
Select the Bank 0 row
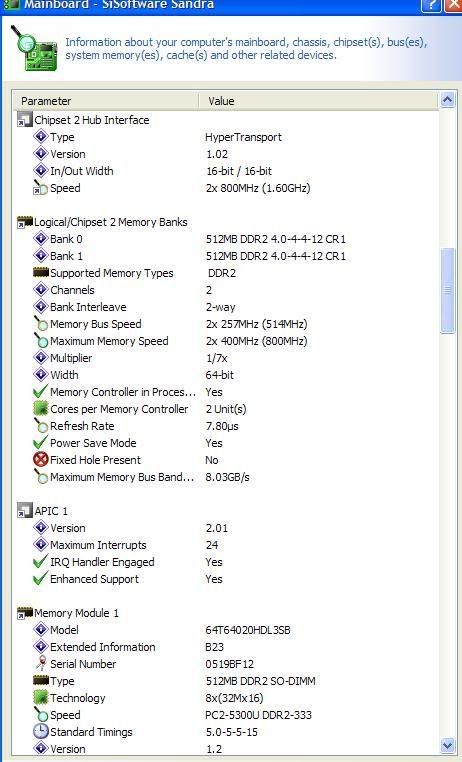pos(226,239)
